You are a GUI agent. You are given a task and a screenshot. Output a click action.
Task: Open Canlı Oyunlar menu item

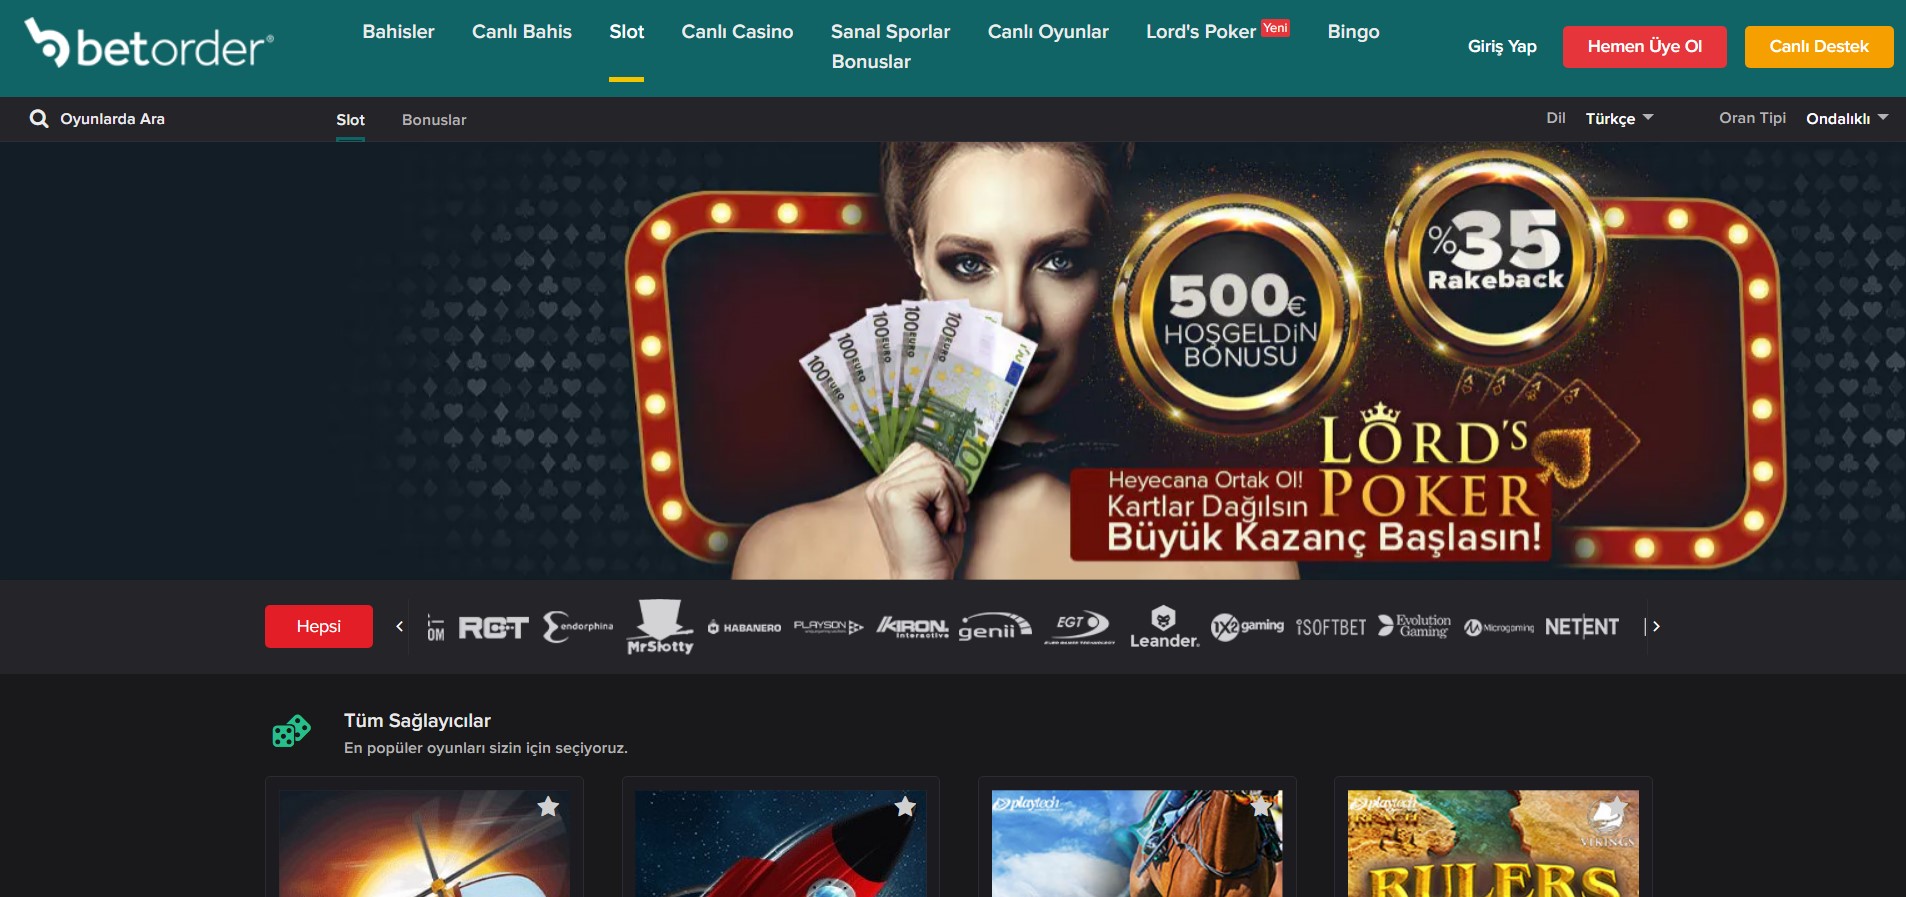coord(1048,32)
